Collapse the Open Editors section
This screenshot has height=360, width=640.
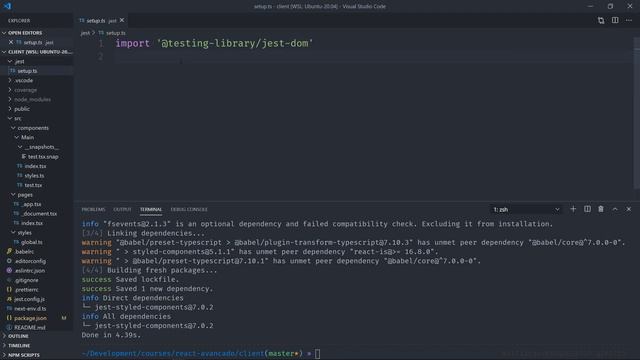(37, 33)
